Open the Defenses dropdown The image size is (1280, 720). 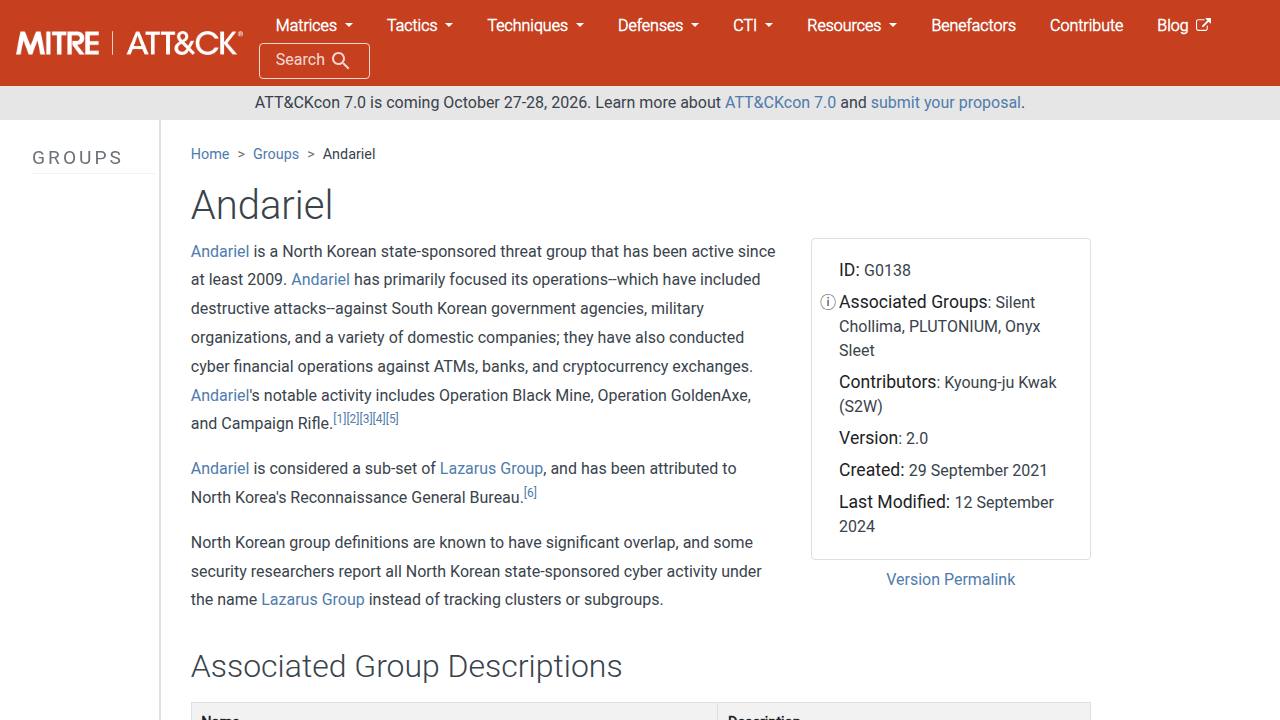(658, 25)
